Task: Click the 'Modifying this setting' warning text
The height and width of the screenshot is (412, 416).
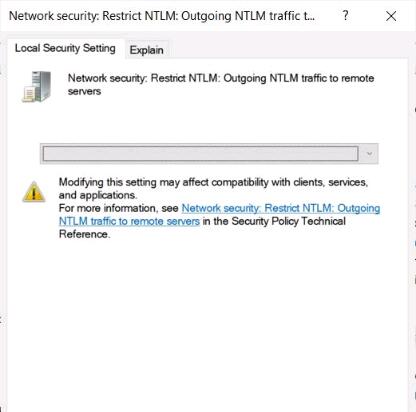Action: [x=213, y=182]
